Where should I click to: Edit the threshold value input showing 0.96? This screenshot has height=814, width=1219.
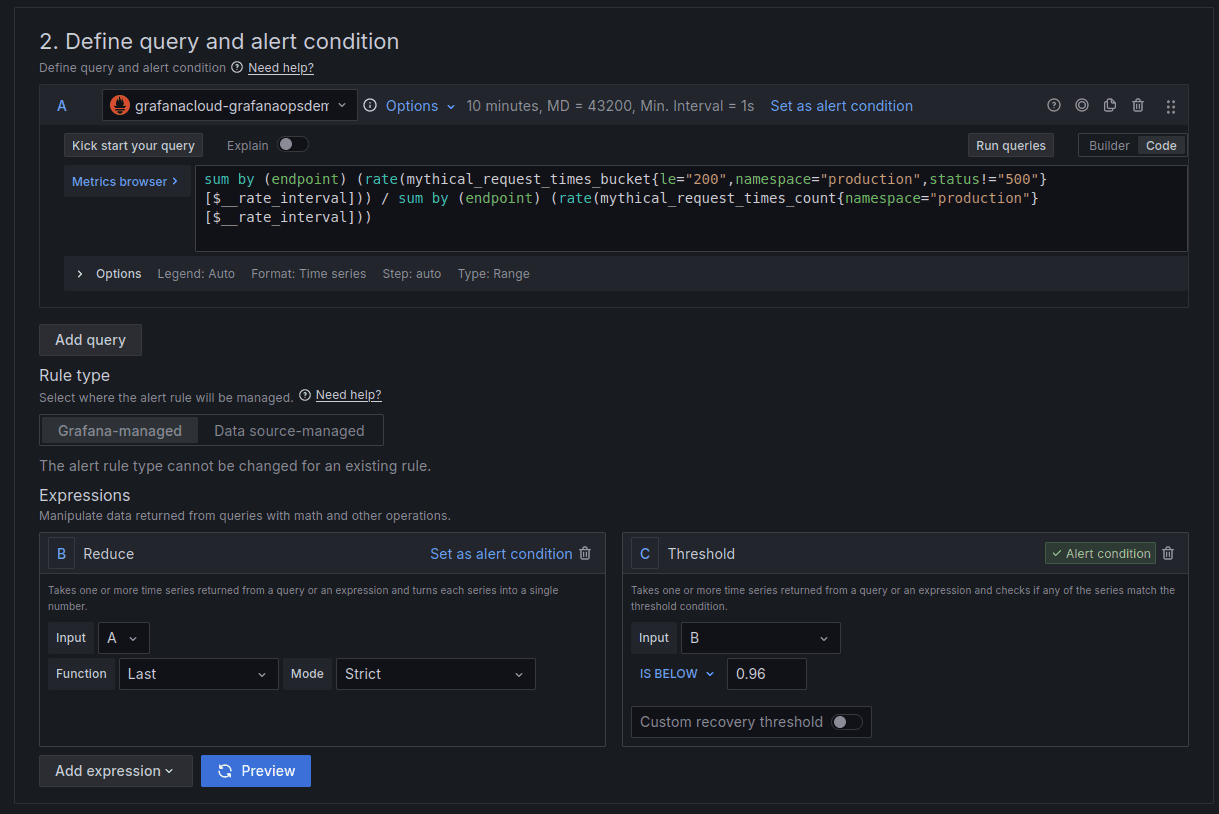pos(766,673)
